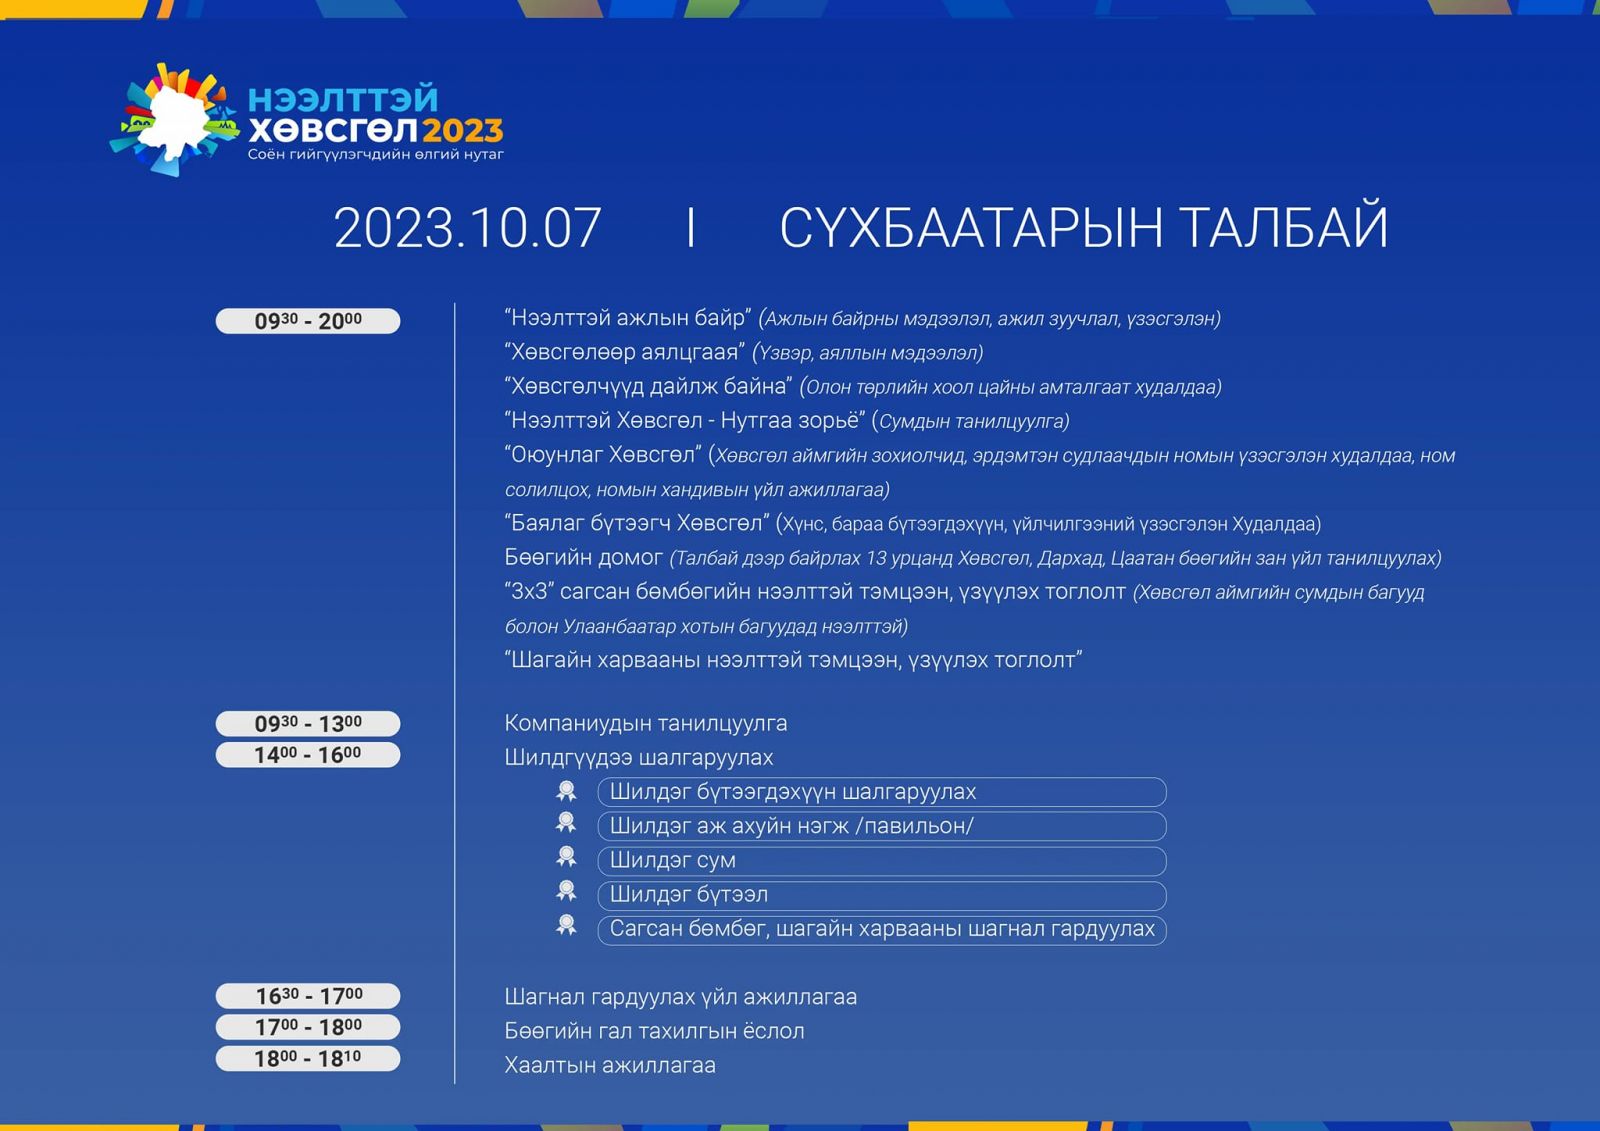
Task: Click the Шилдгүүдээ шалгаруулах entry
Action: click(x=639, y=757)
